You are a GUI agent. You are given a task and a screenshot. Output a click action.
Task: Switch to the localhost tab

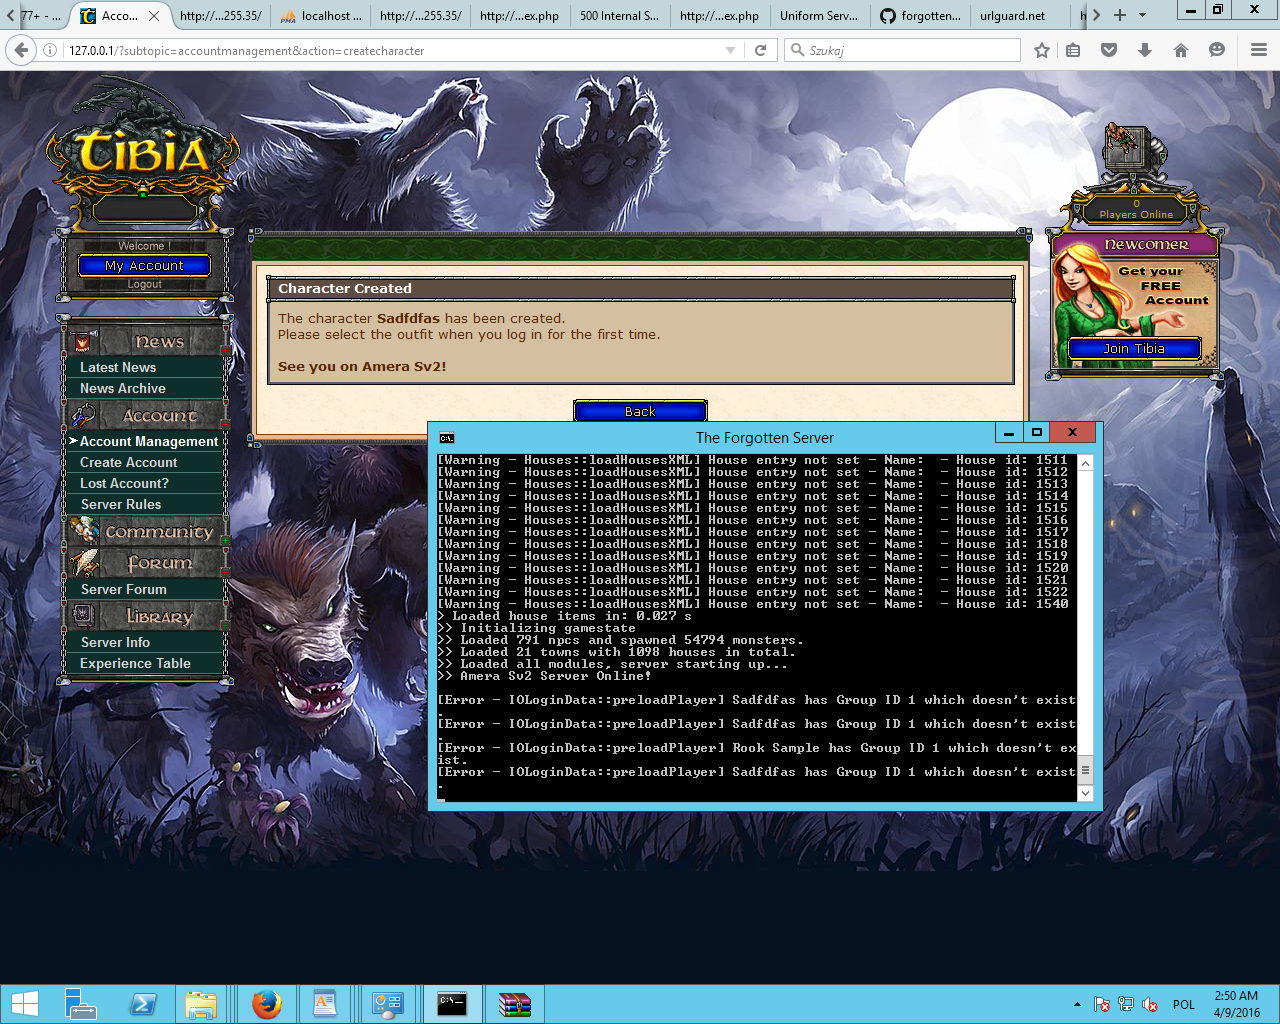[x=320, y=16]
